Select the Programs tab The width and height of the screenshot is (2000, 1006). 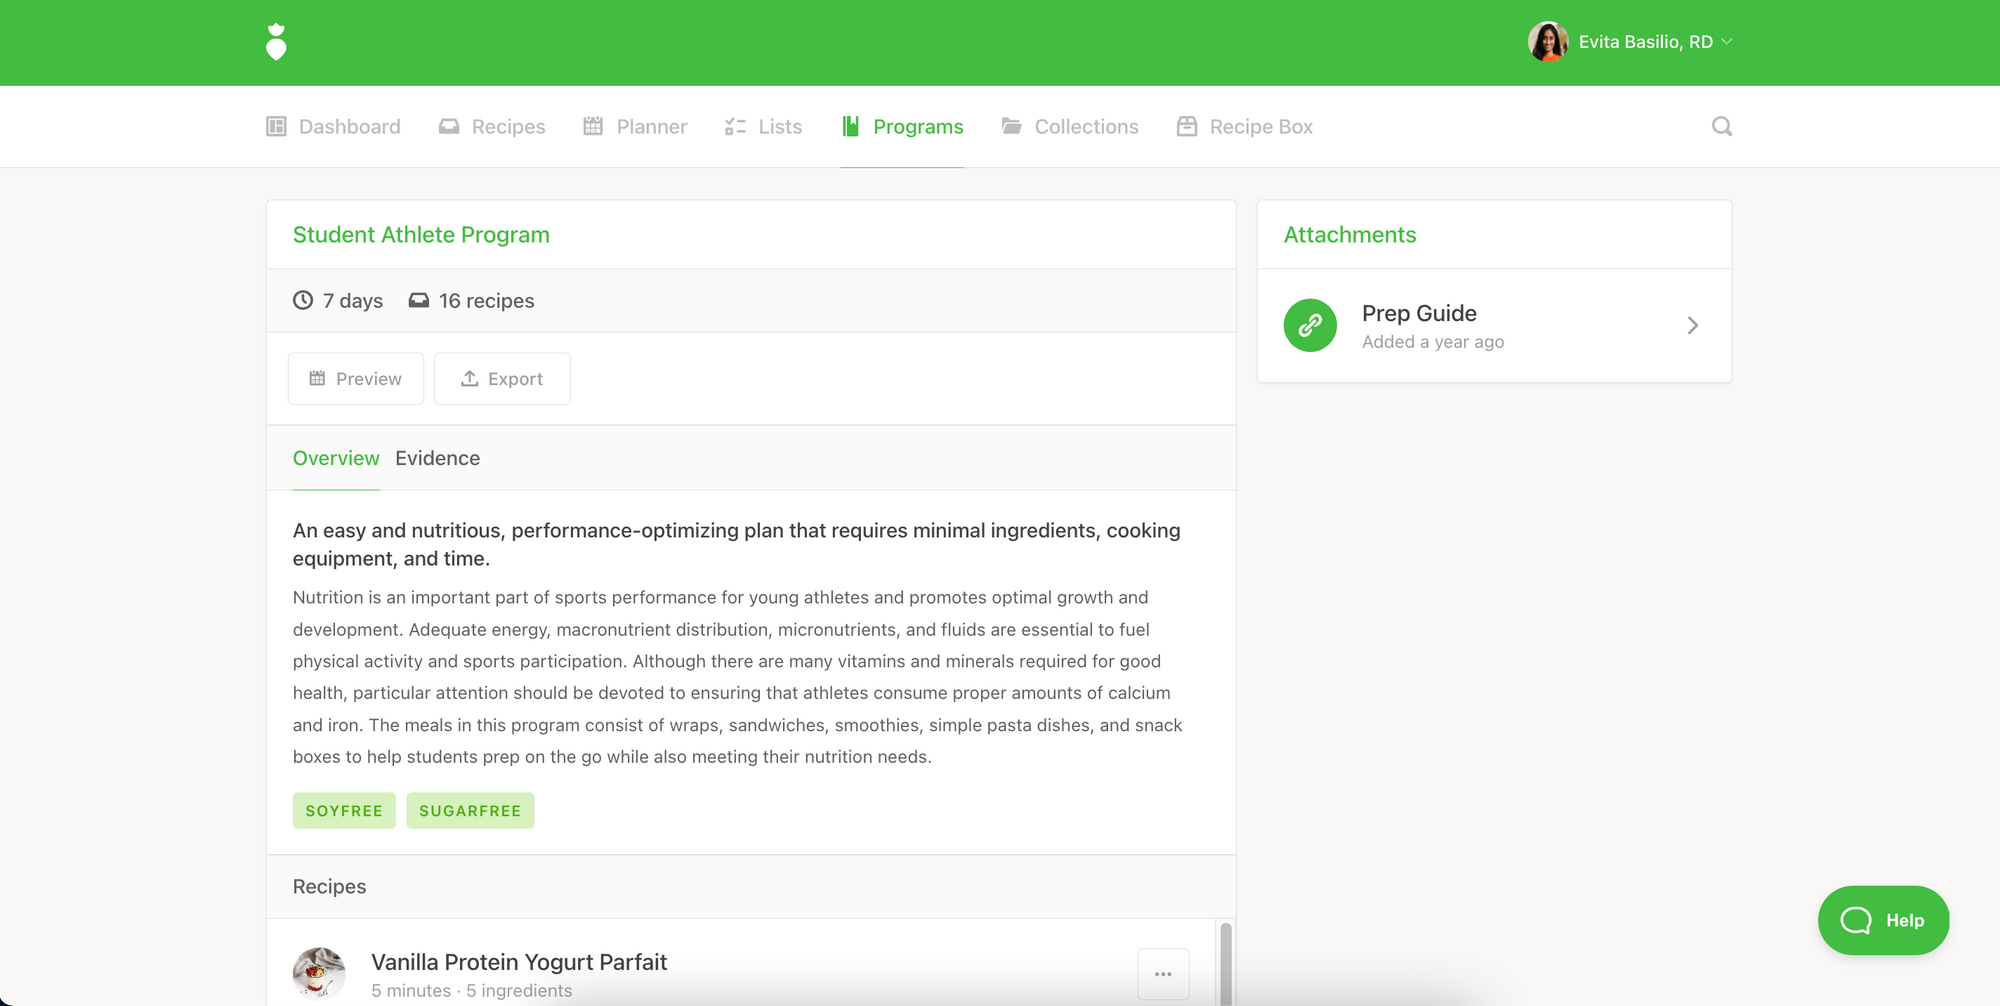[x=902, y=127]
